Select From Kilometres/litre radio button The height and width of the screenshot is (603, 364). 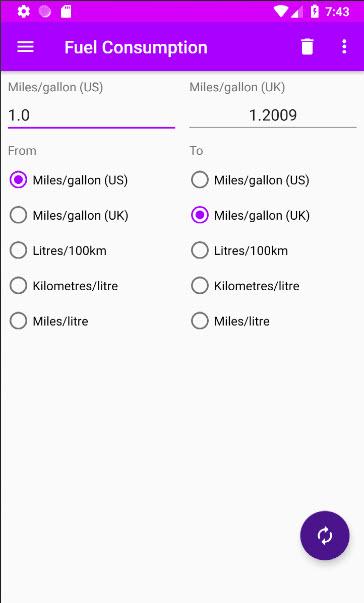click(64, 286)
